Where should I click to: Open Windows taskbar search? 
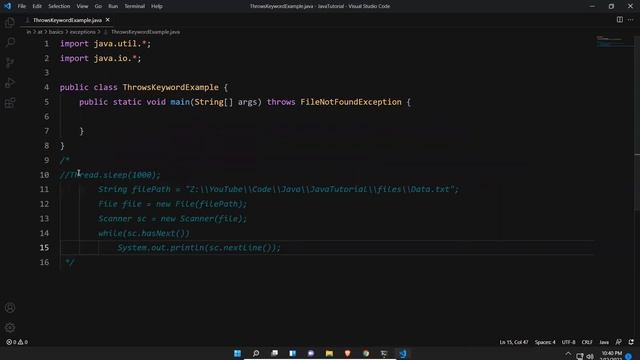256,353
